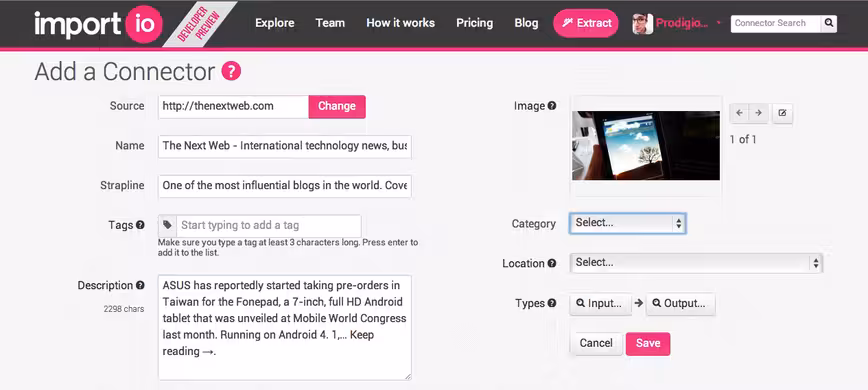Open the Team page
Image resolution: width=868 pixels, height=390 pixels.
pos(330,23)
